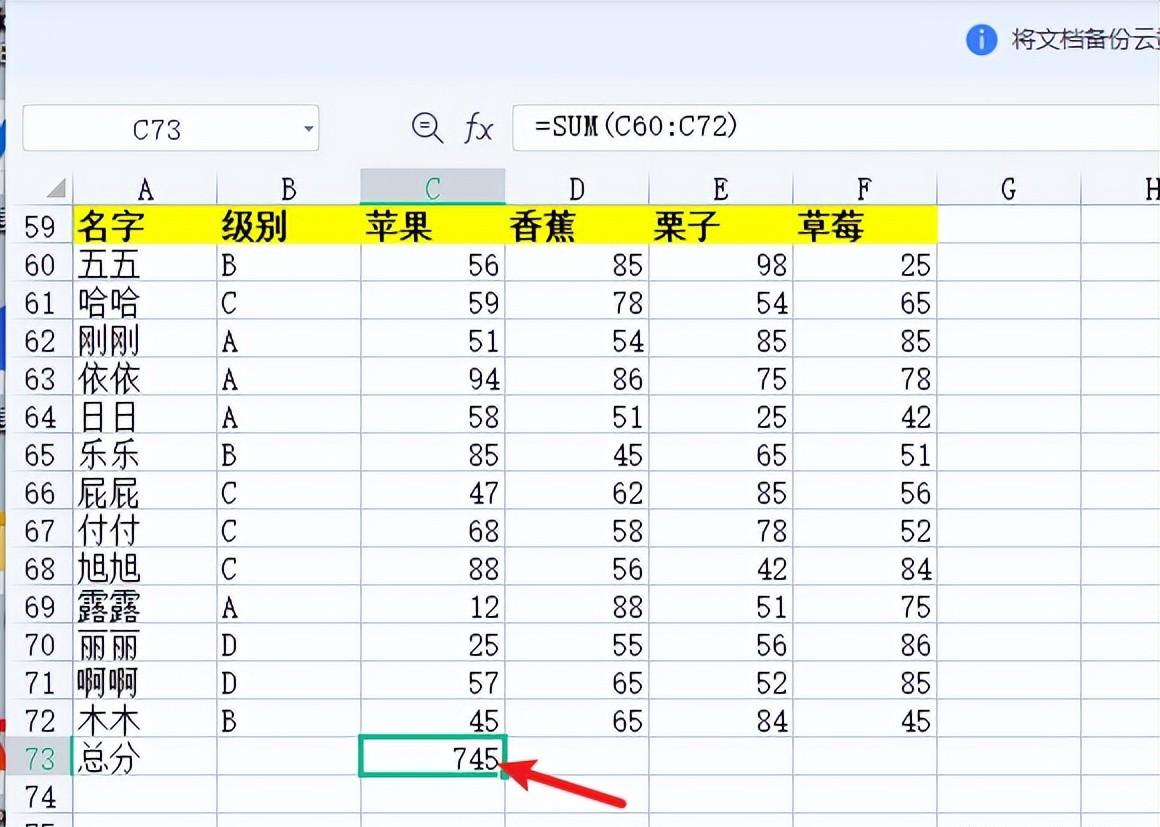Screen dimensions: 1160x827
Task: Click name cell 丽丽
Action: [x=145, y=644]
